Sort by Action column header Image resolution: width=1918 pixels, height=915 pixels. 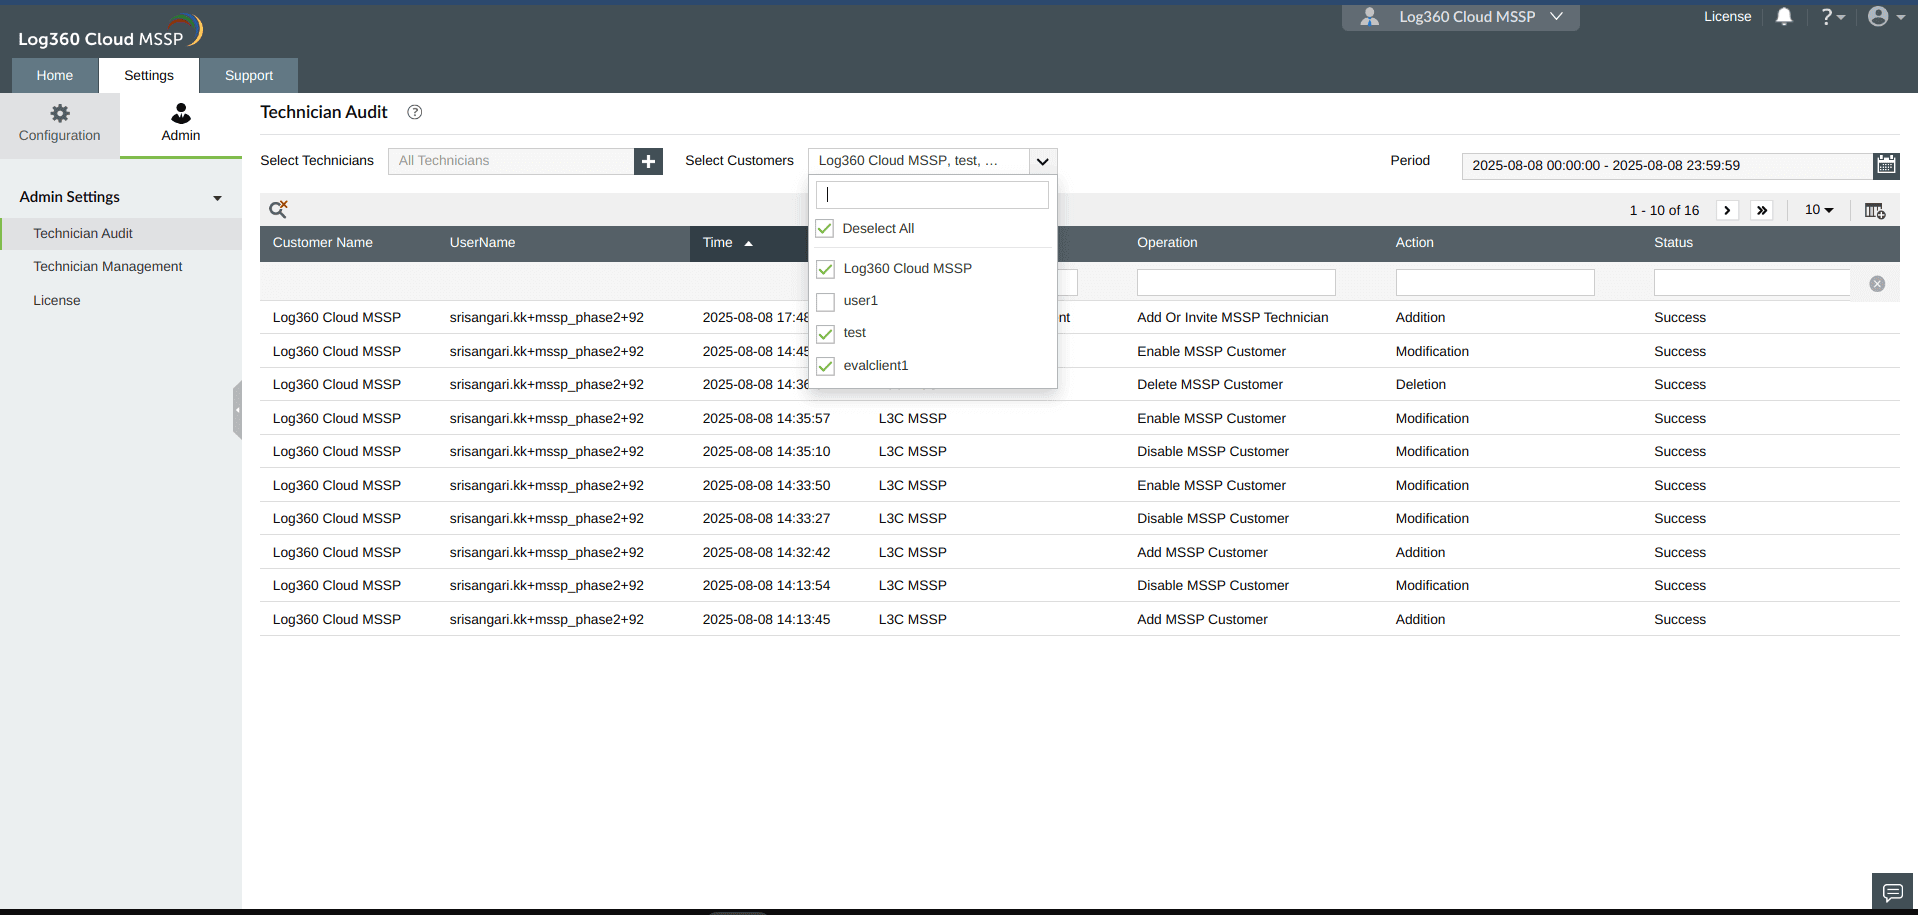(1415, 243)
